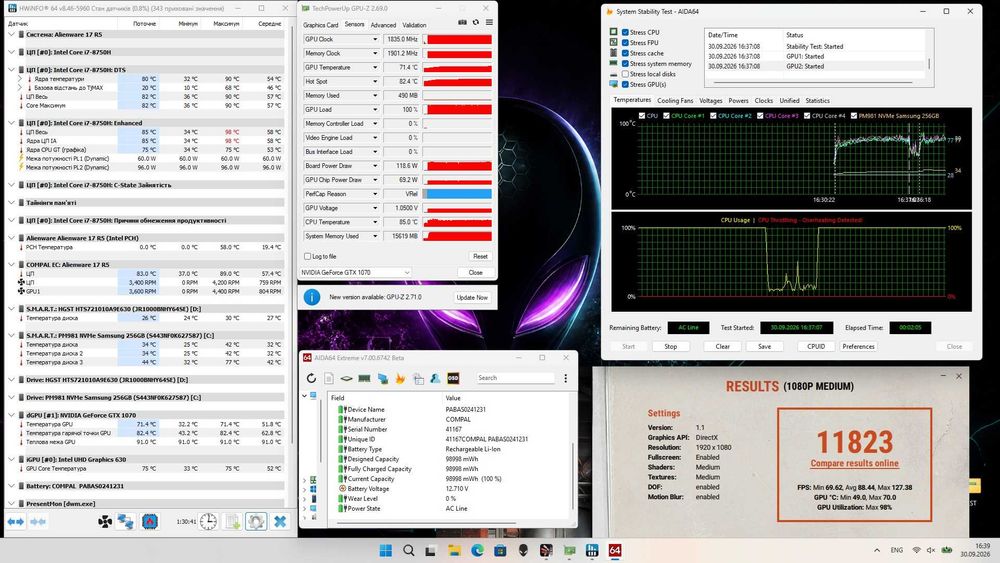
Task: Open Microsoft Edge from the taskbar
Action: click(x=477, y=550)
